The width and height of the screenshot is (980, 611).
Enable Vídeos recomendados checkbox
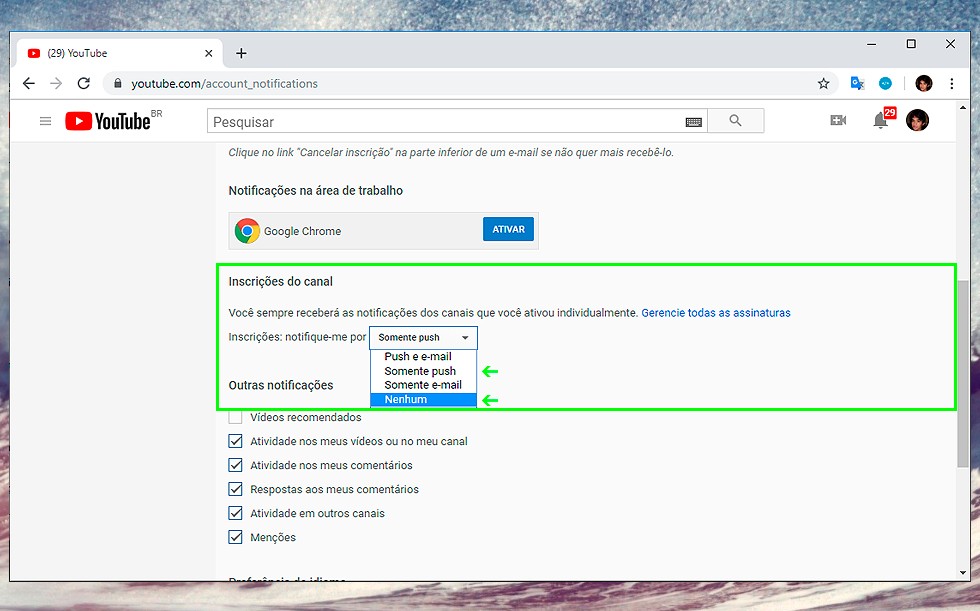tap(235, 417)
